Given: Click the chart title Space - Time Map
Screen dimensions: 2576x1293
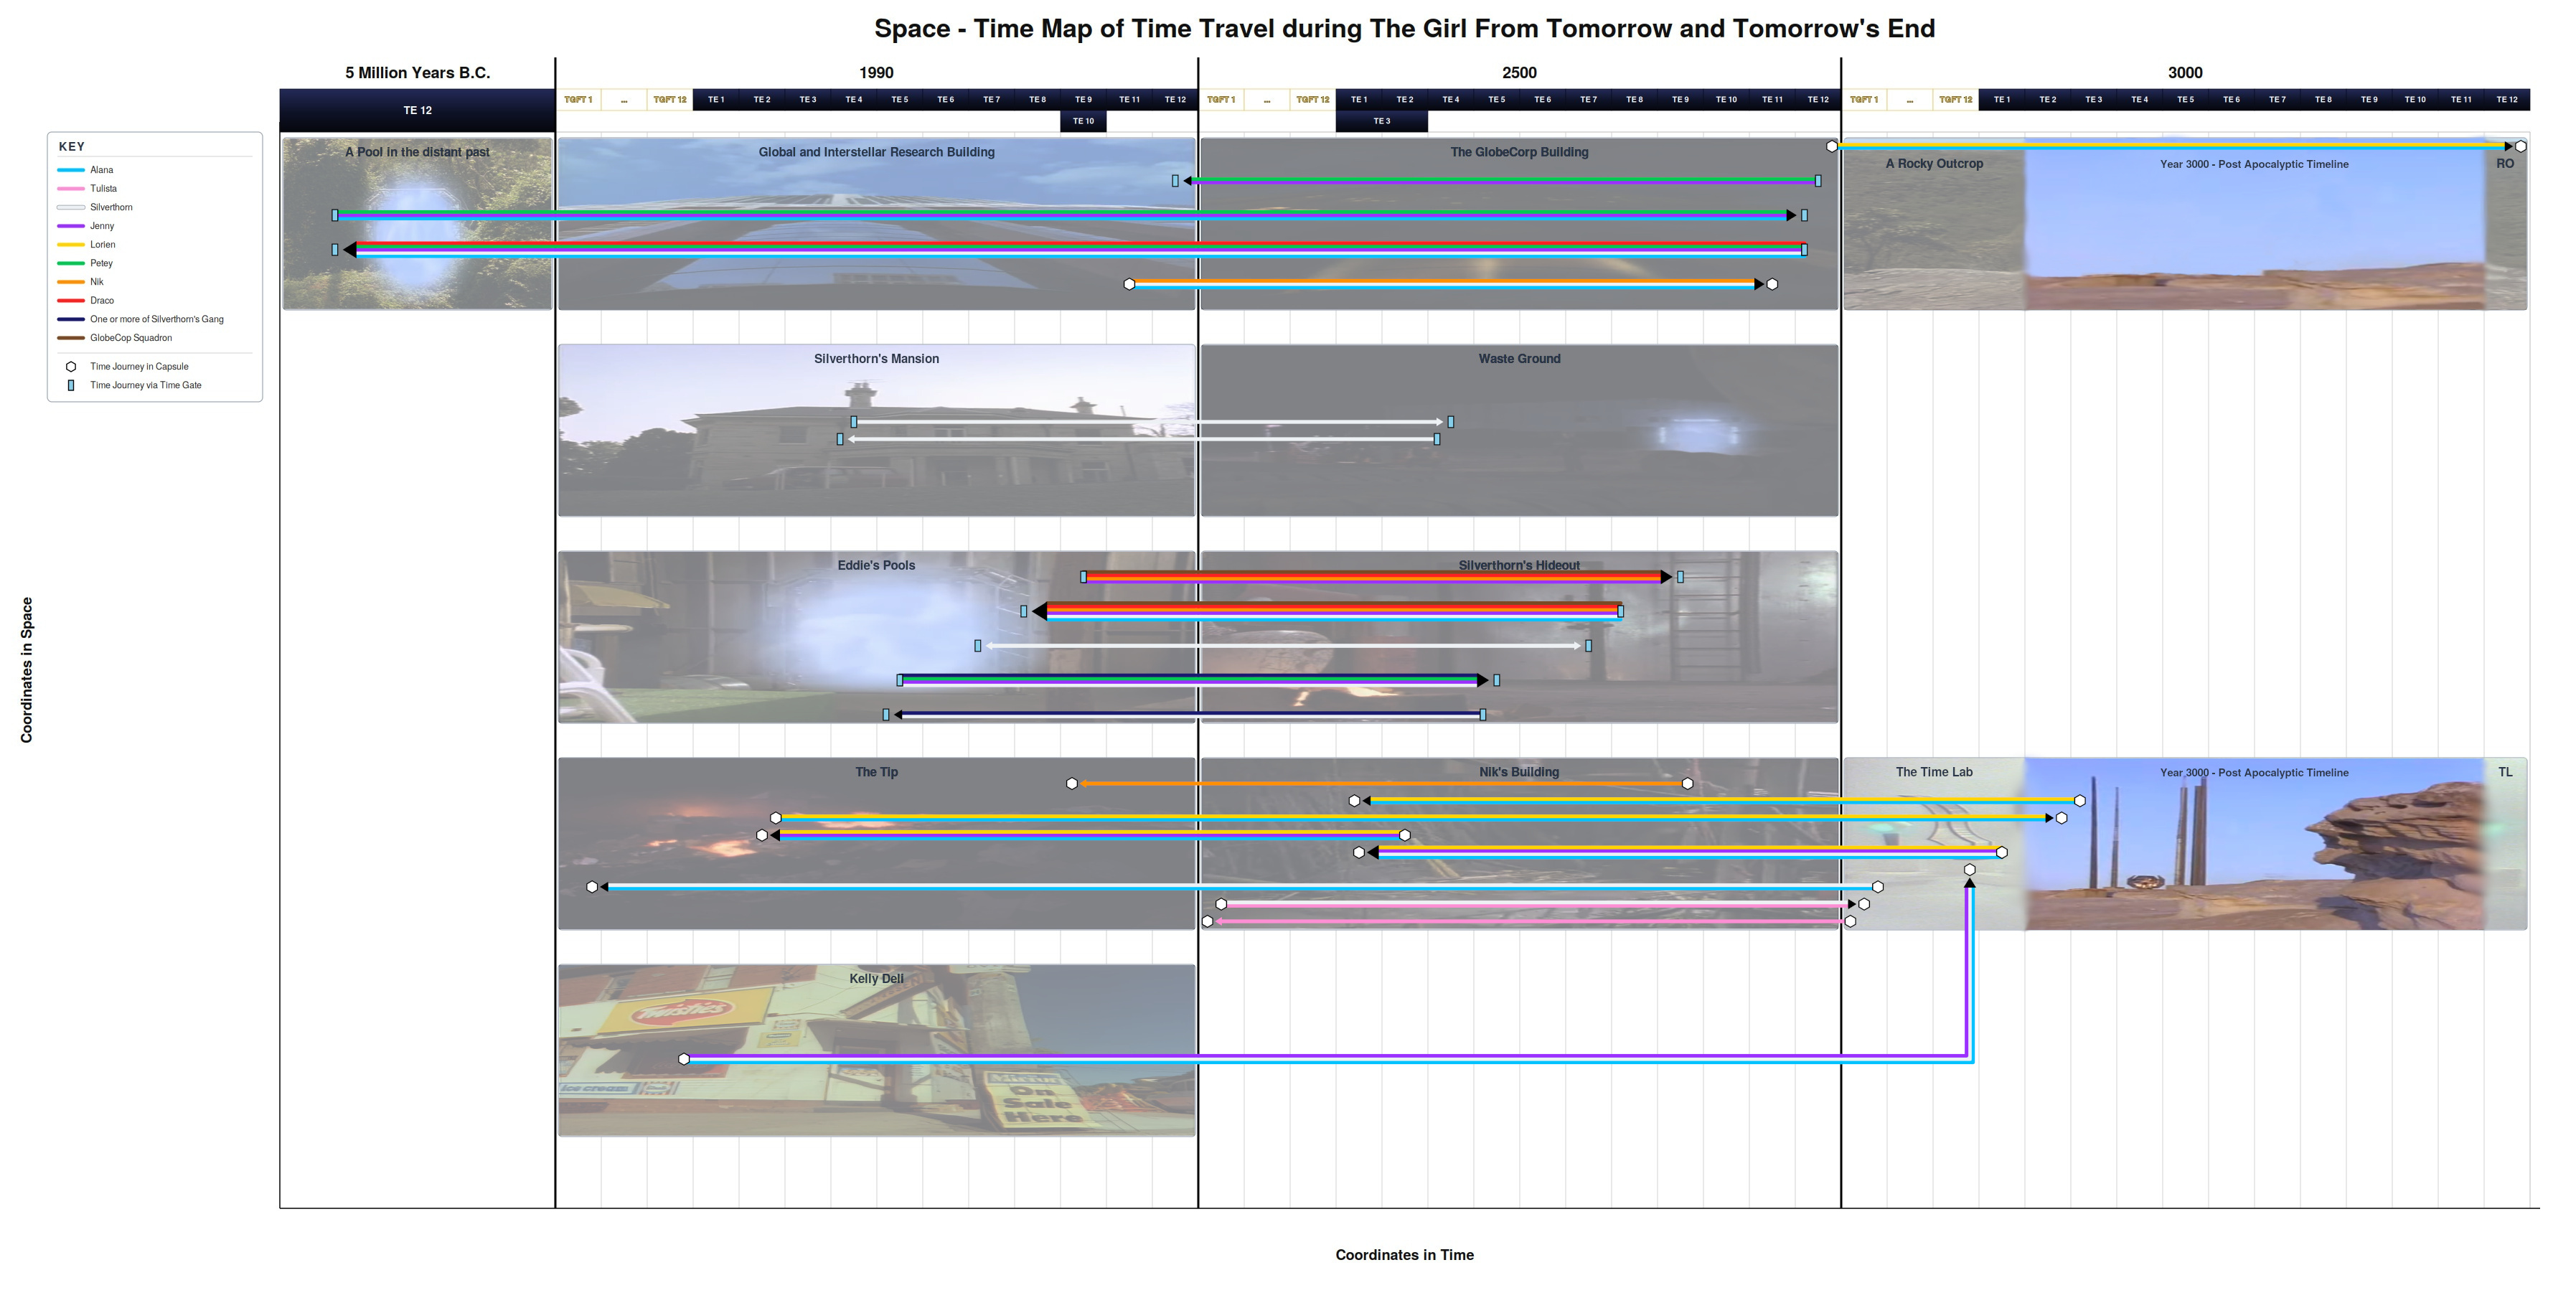Looking at the screenshot, I should (x=1404, y=28).
